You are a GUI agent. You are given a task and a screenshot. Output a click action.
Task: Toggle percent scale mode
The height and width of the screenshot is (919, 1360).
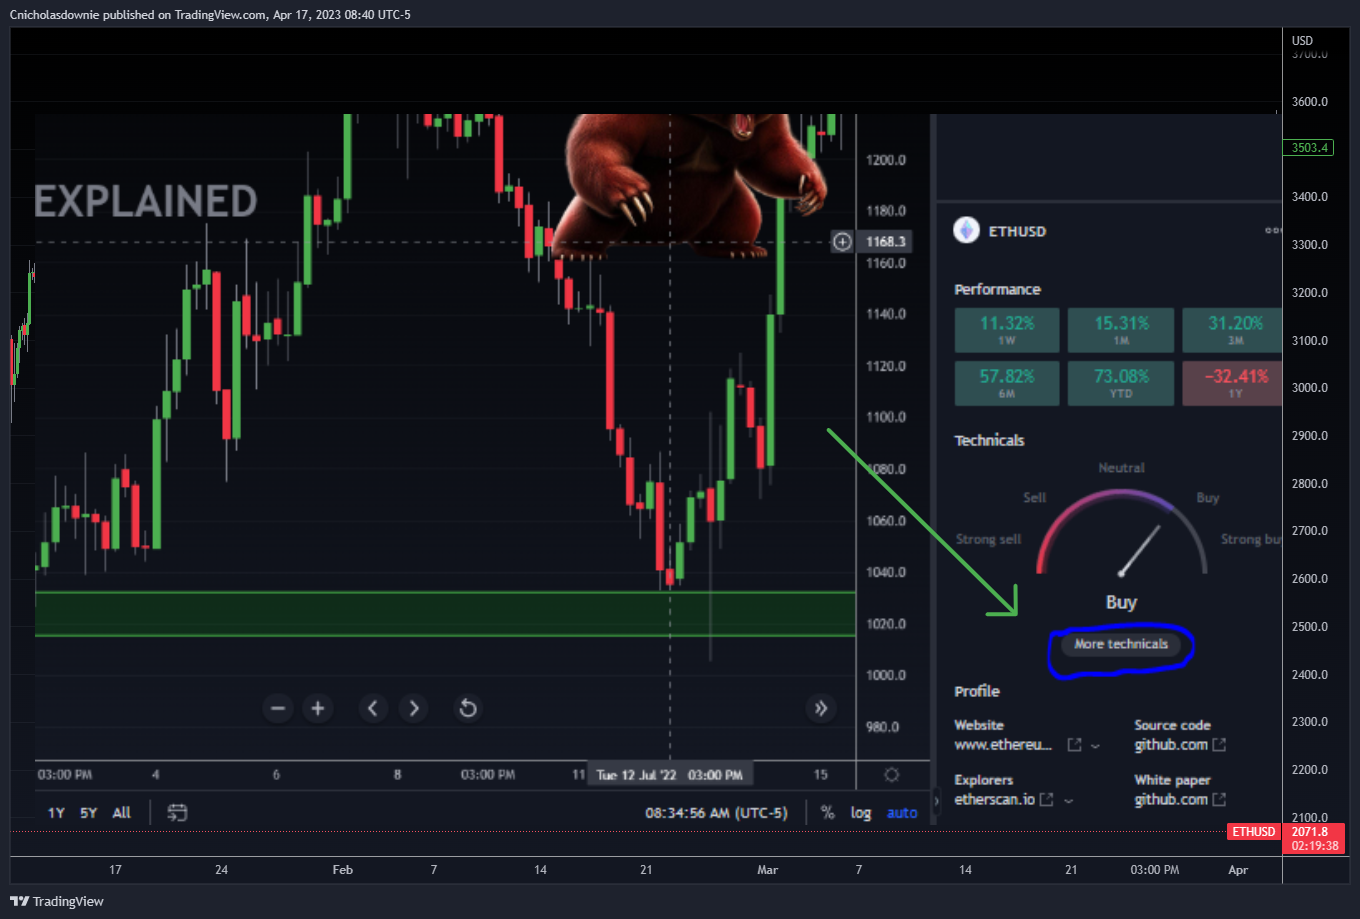(828, 812)
